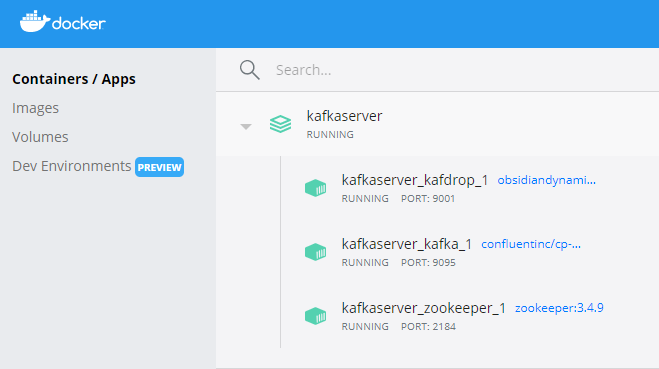Screen dimensions: 659x369
Task: Open the Containers / Apps section
Action: [x=74, y=79]
